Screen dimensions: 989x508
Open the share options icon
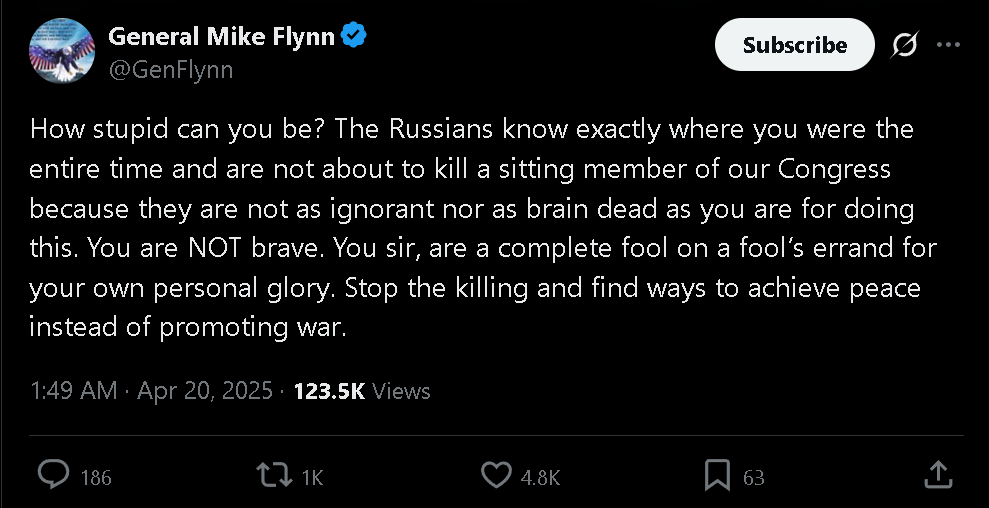(x=937, y=475)
